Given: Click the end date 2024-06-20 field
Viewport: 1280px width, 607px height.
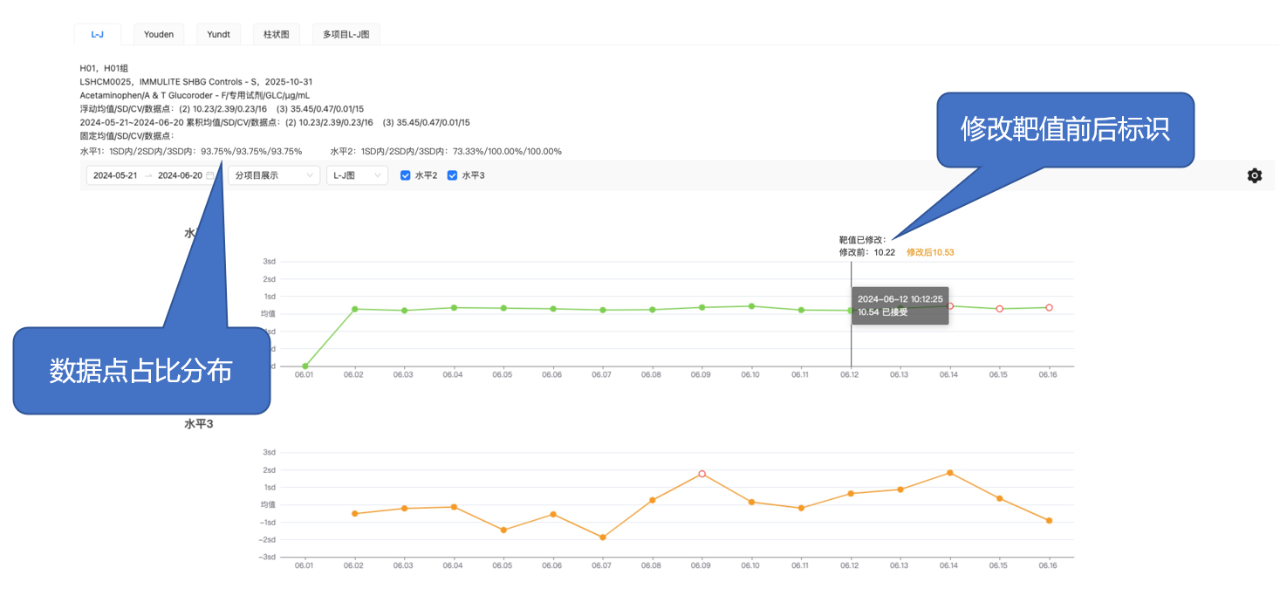Looking at the screenshot, I should pos(180,176).
